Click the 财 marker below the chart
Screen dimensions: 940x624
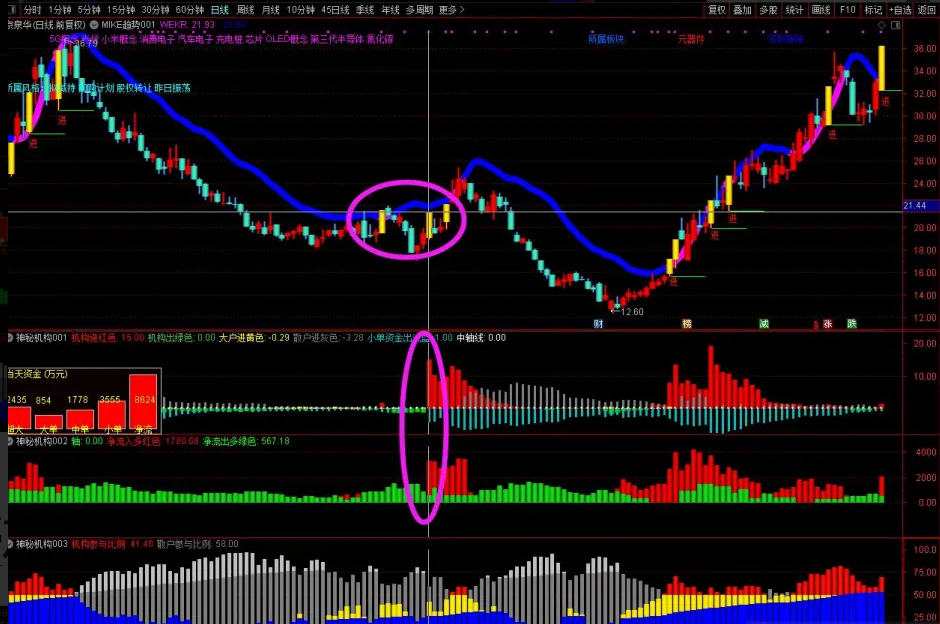[598, 323]
